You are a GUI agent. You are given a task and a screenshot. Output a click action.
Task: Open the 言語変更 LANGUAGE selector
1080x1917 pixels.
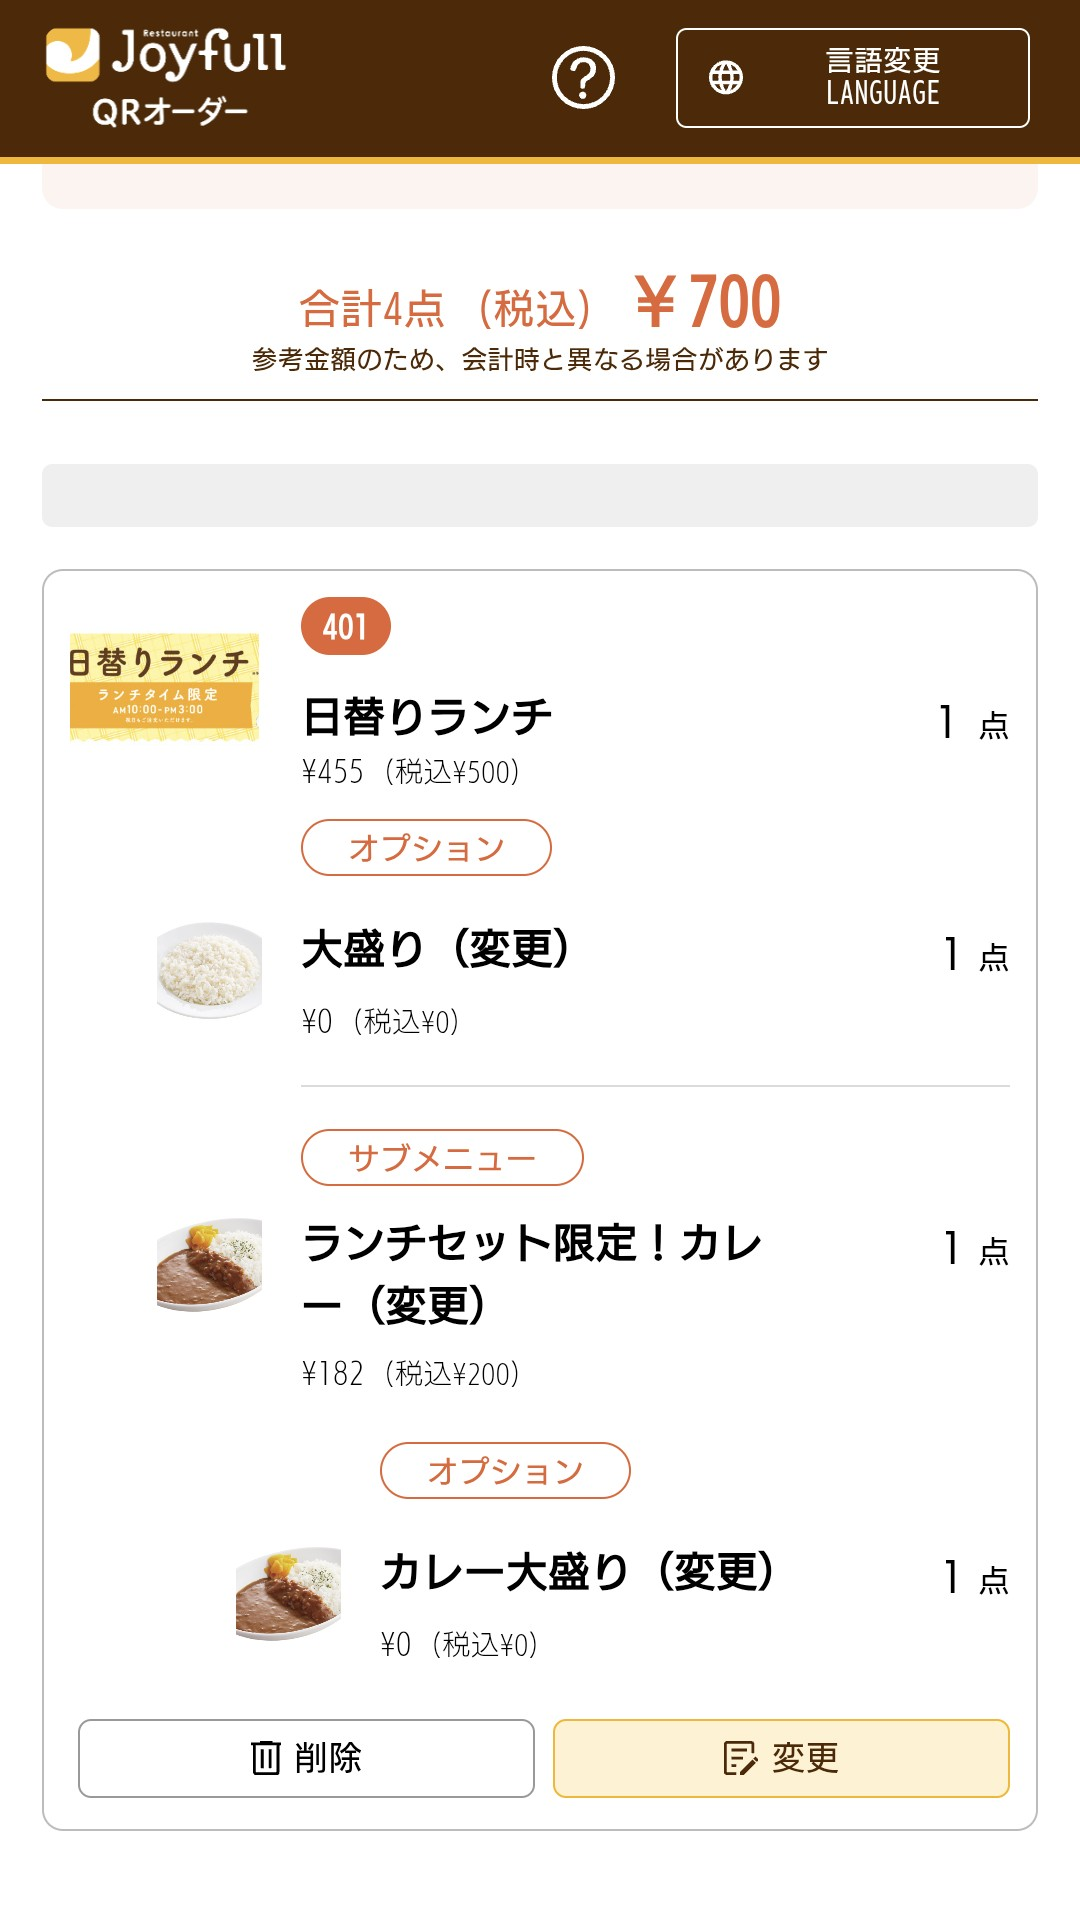[x=853, y=78]
